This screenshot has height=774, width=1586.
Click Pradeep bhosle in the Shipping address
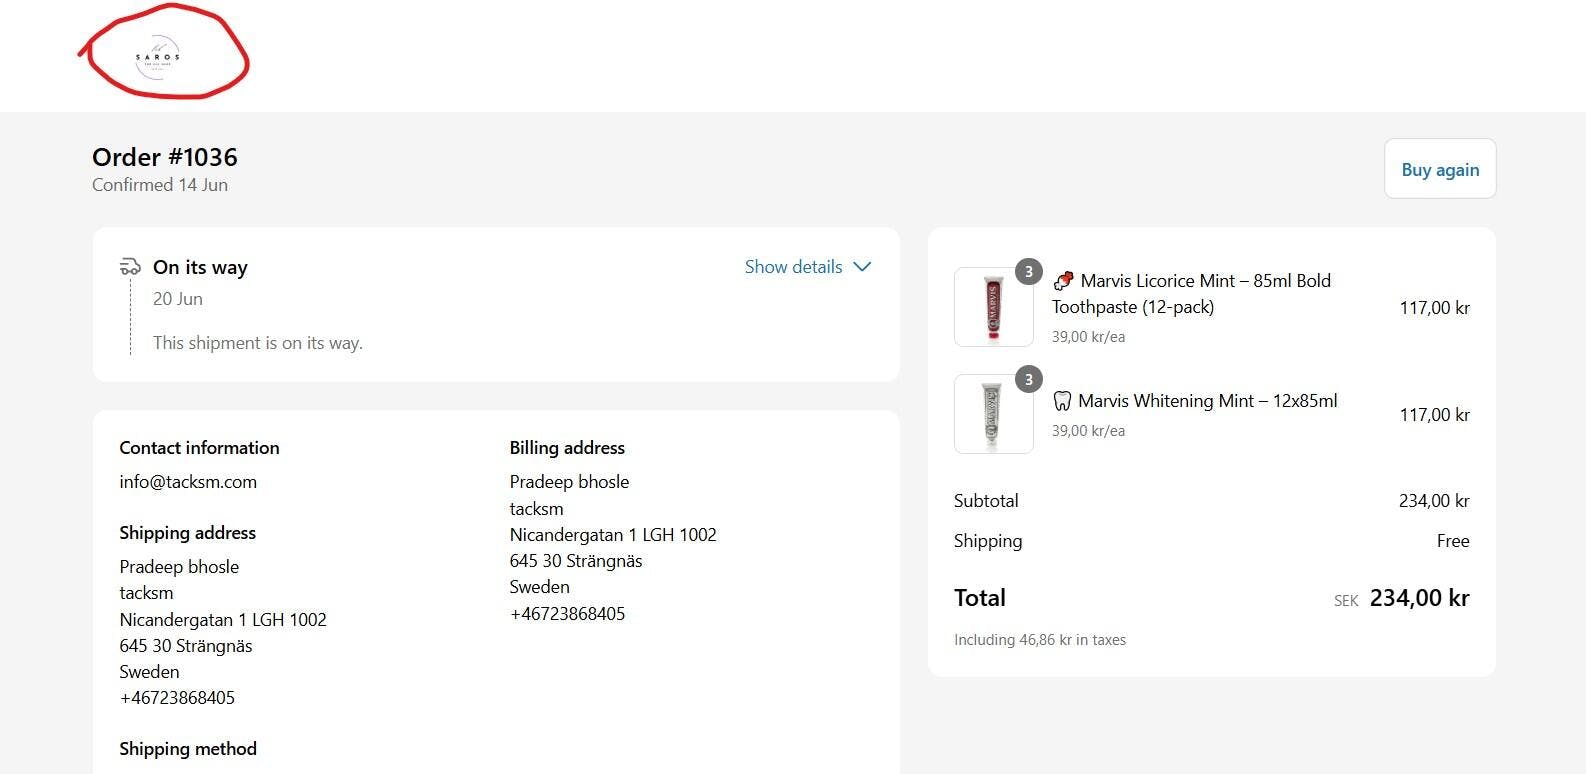(179, 567)
